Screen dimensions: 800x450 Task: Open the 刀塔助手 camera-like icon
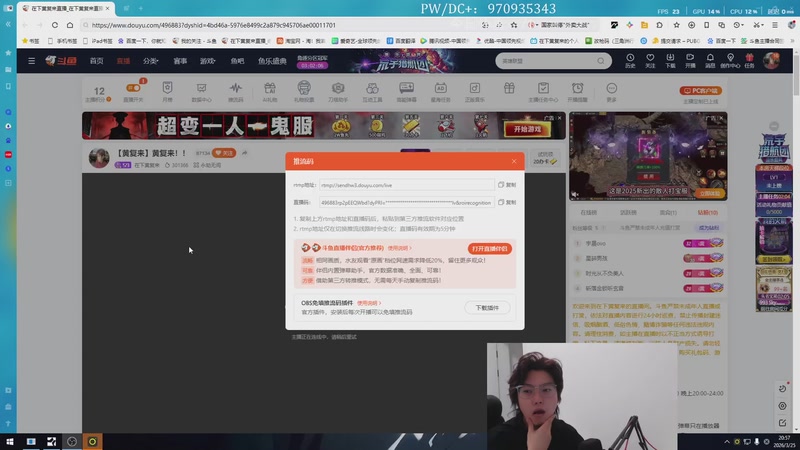tap(338, 91)
